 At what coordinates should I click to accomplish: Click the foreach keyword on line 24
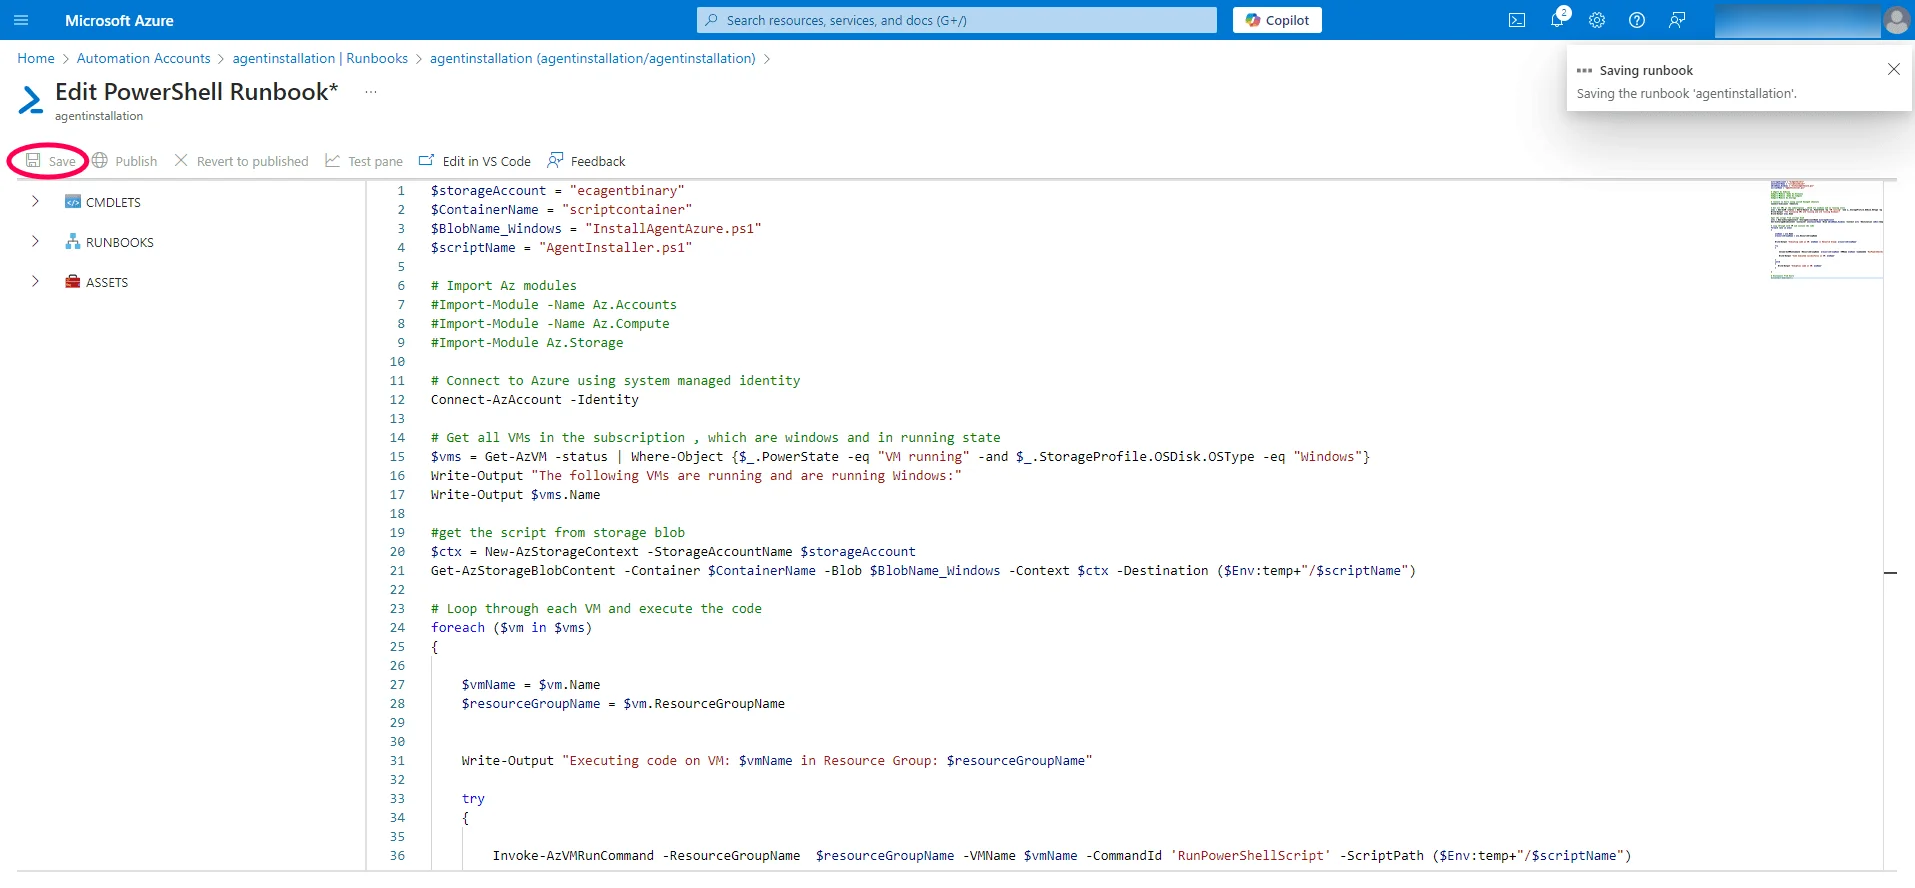point(458,627)
